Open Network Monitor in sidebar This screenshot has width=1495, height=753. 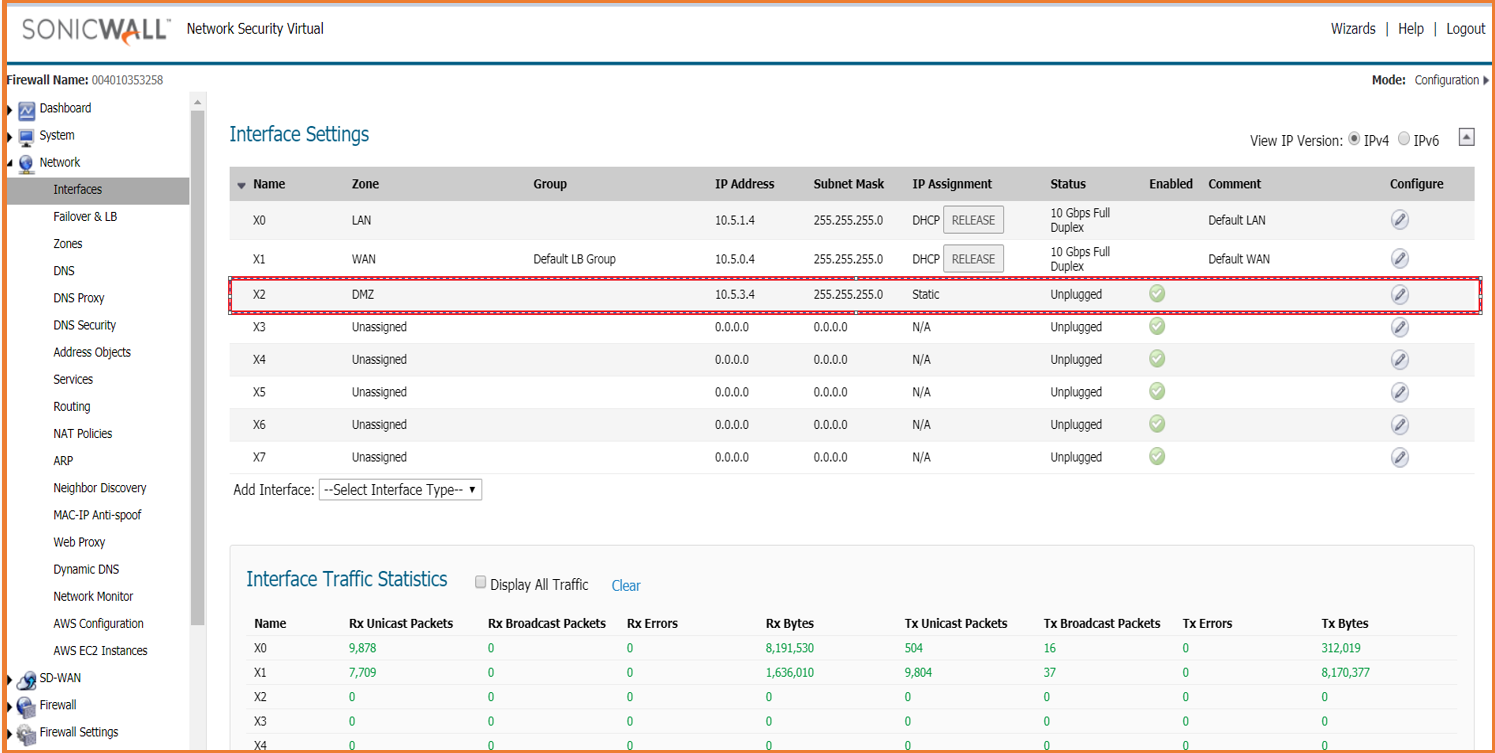pyautogui.click(x=93, y=597)
